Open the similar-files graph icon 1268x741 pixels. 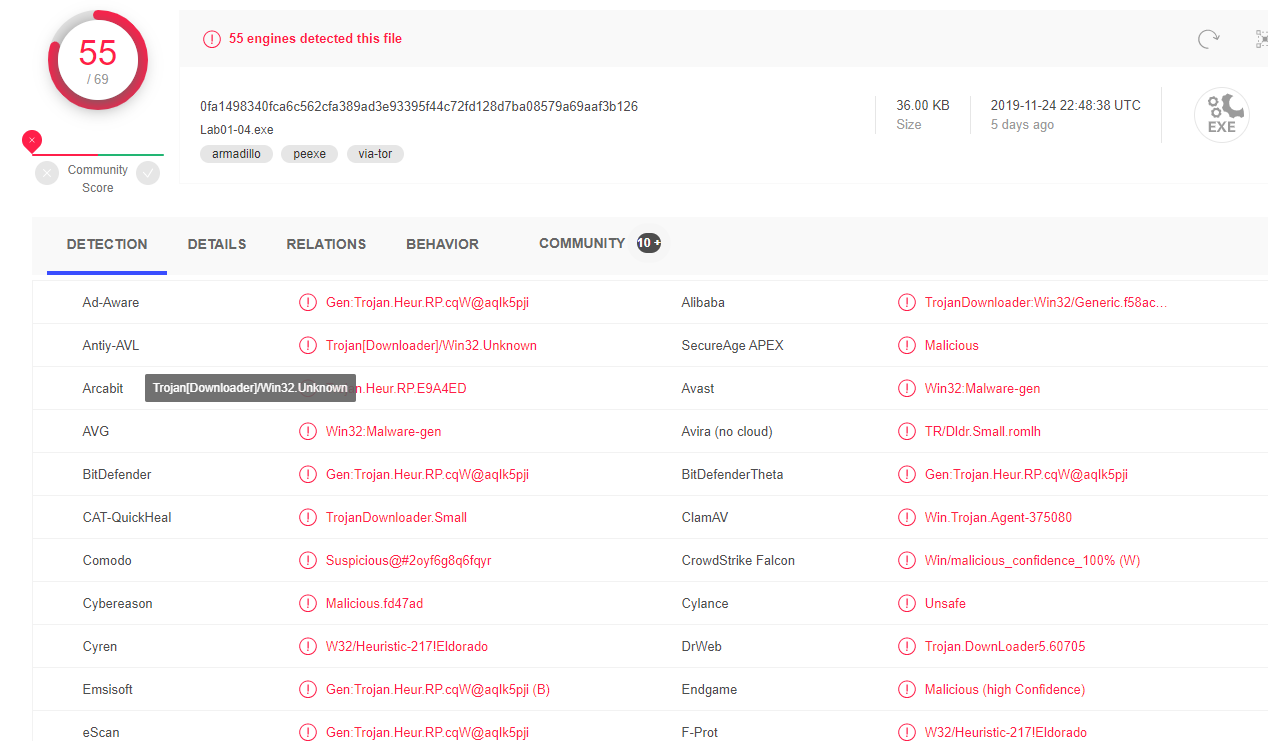[x=1261, y=39]
